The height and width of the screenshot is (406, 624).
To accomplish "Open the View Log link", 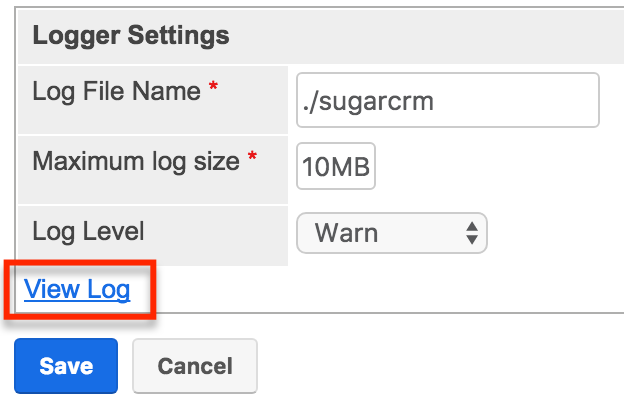I will (x=77, y=290).
